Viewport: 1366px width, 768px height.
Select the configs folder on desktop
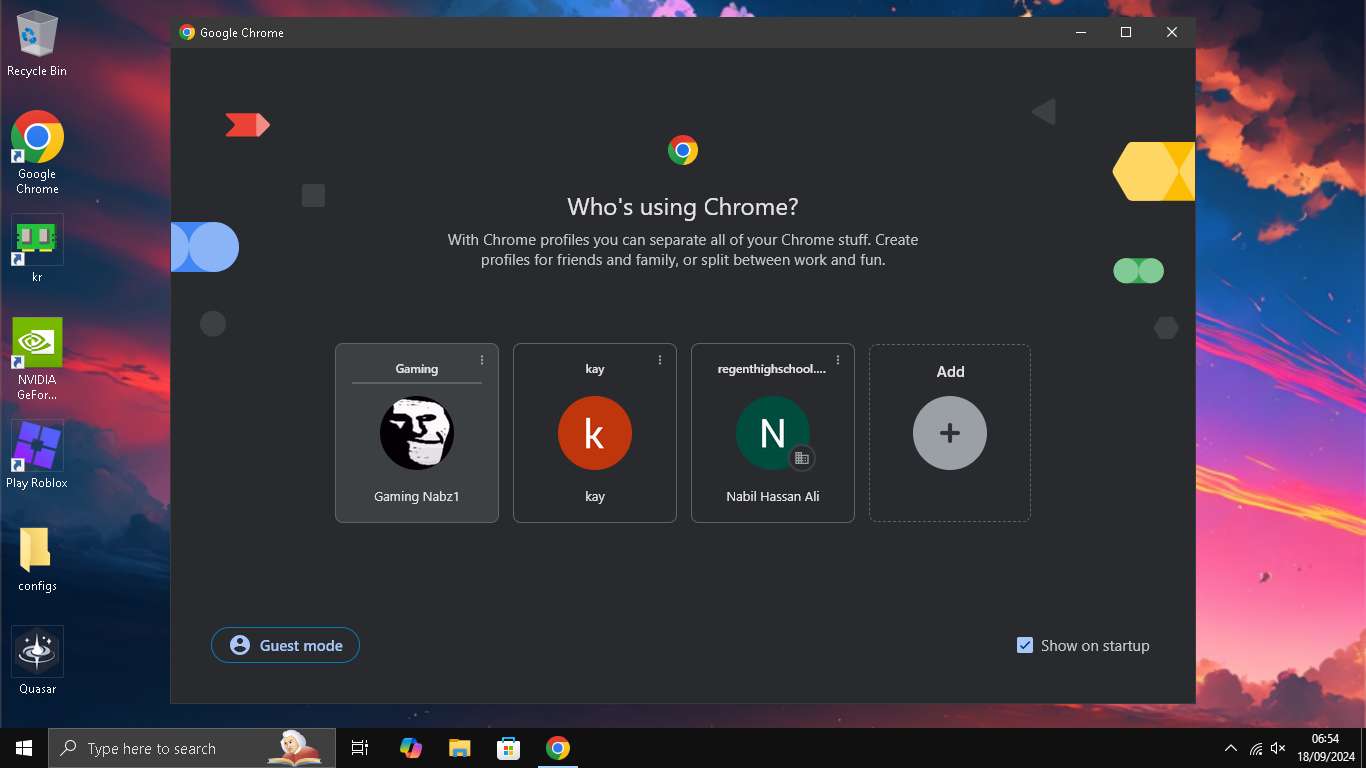coord(37,559)
